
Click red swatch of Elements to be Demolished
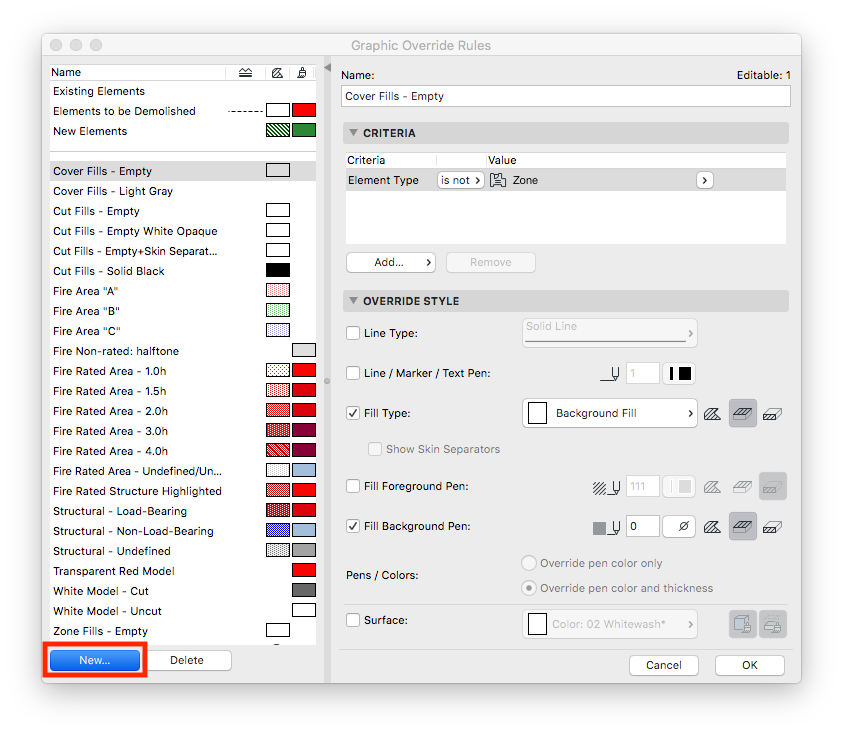(x=304, y=110)
